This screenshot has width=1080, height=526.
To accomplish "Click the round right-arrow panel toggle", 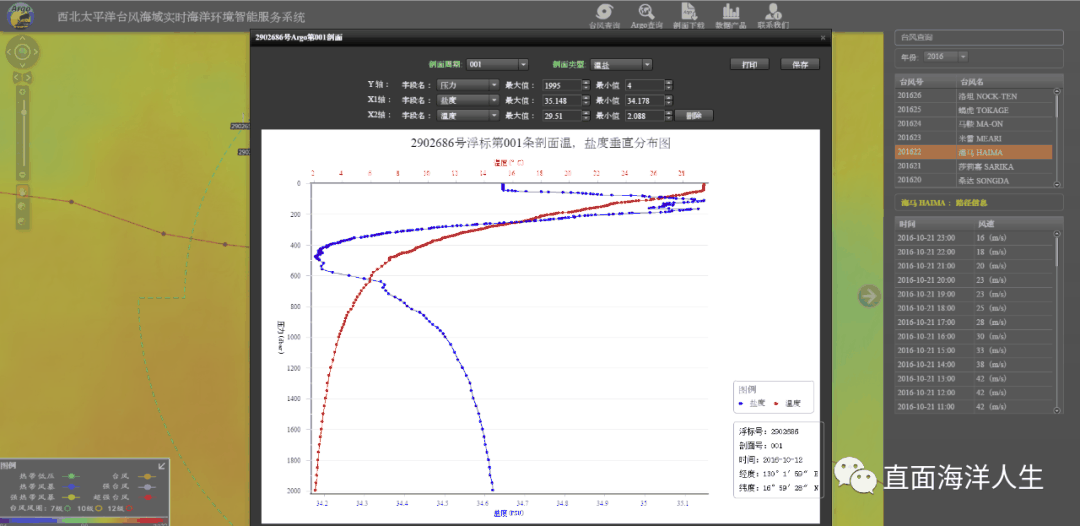I will click(x=868, y=295).
